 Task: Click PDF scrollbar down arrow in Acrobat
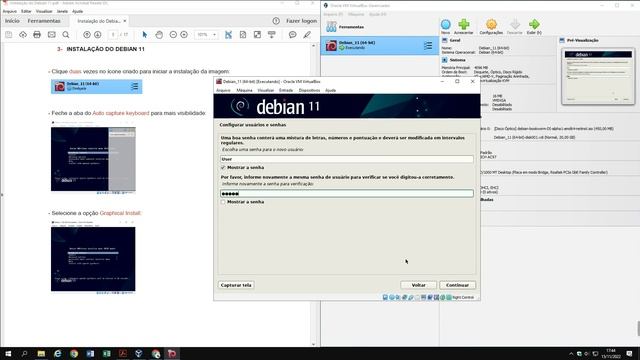click(x=313, y=344)
